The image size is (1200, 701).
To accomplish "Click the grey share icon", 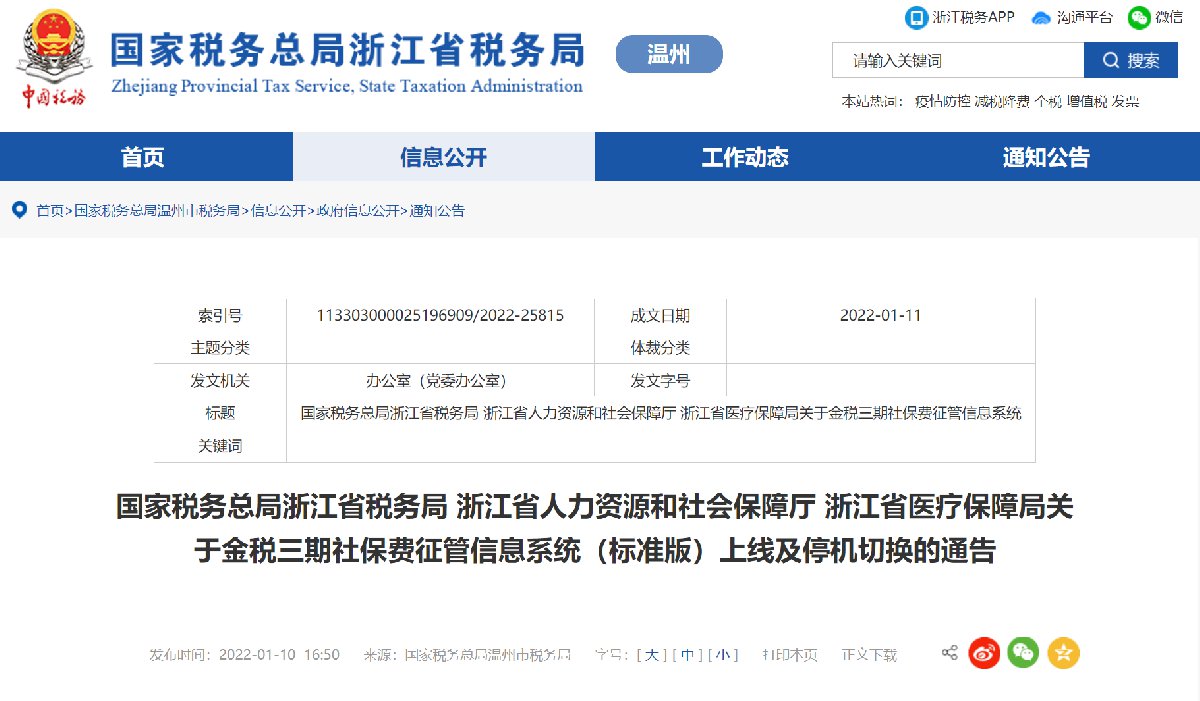I will 950,653.
